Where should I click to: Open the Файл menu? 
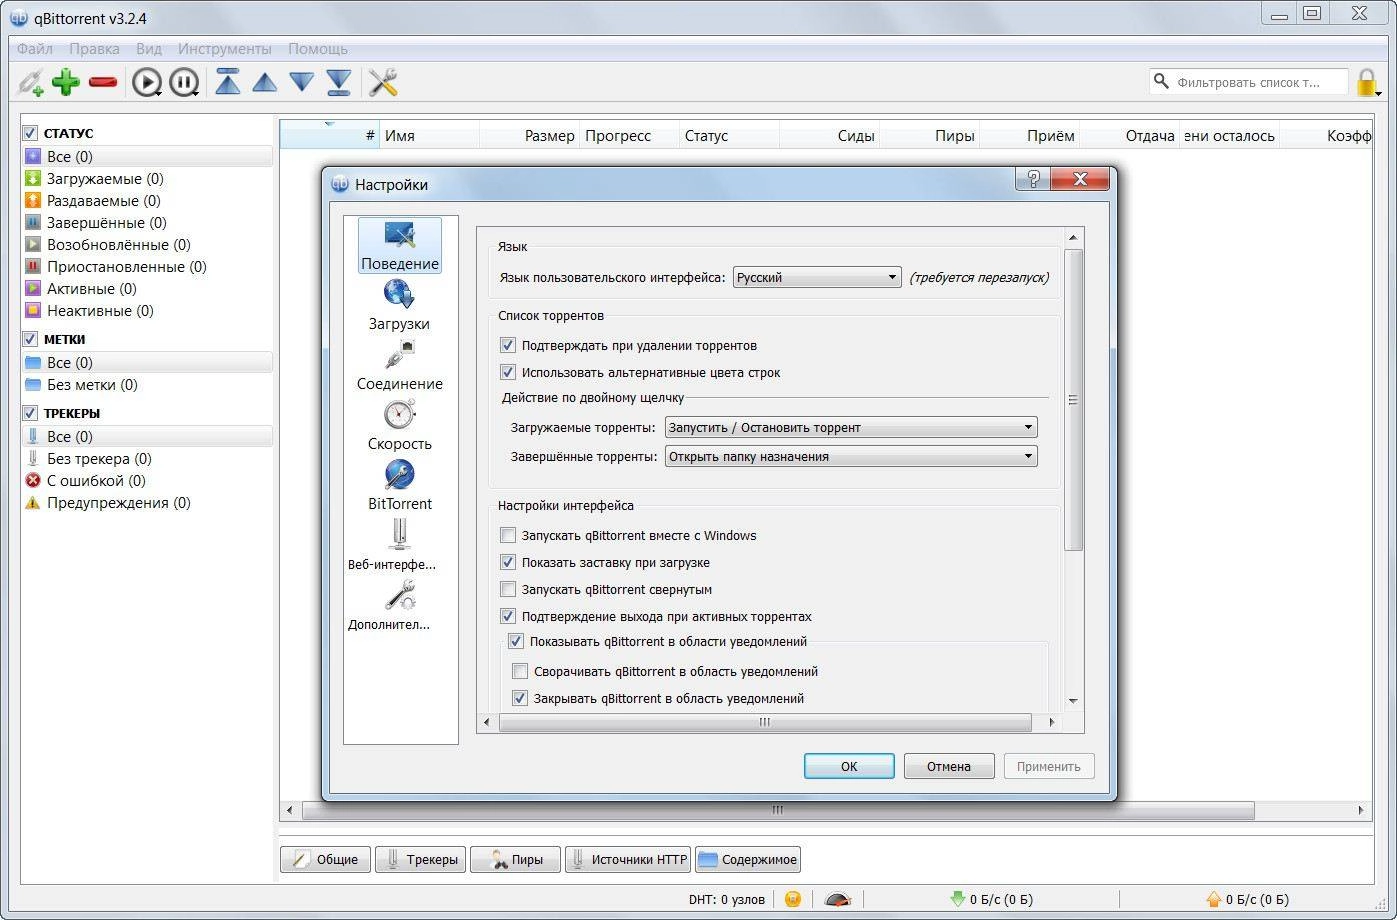35,49
